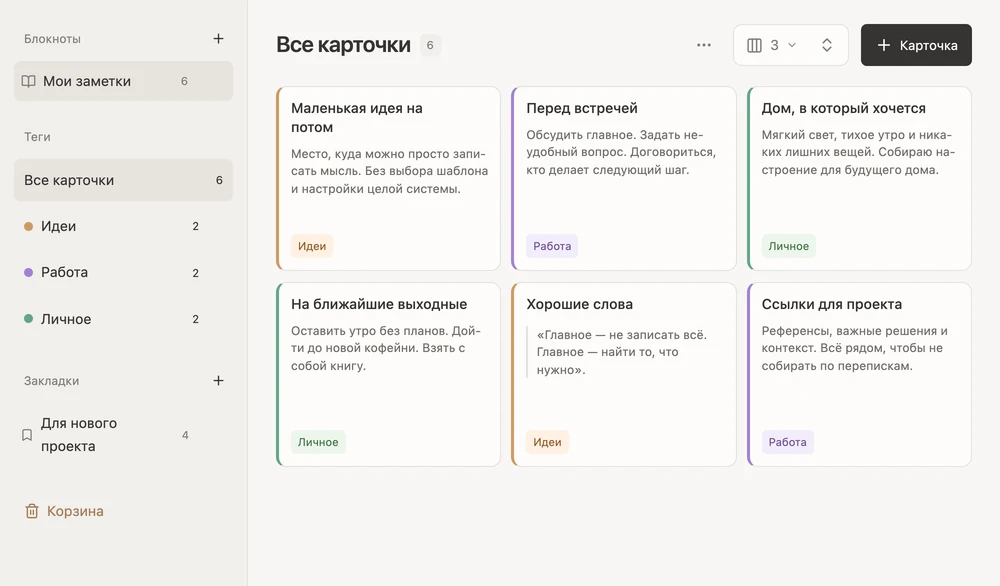Open the Ссылки для проекта card title
1000x586 pixels.
tap(832, 304)
